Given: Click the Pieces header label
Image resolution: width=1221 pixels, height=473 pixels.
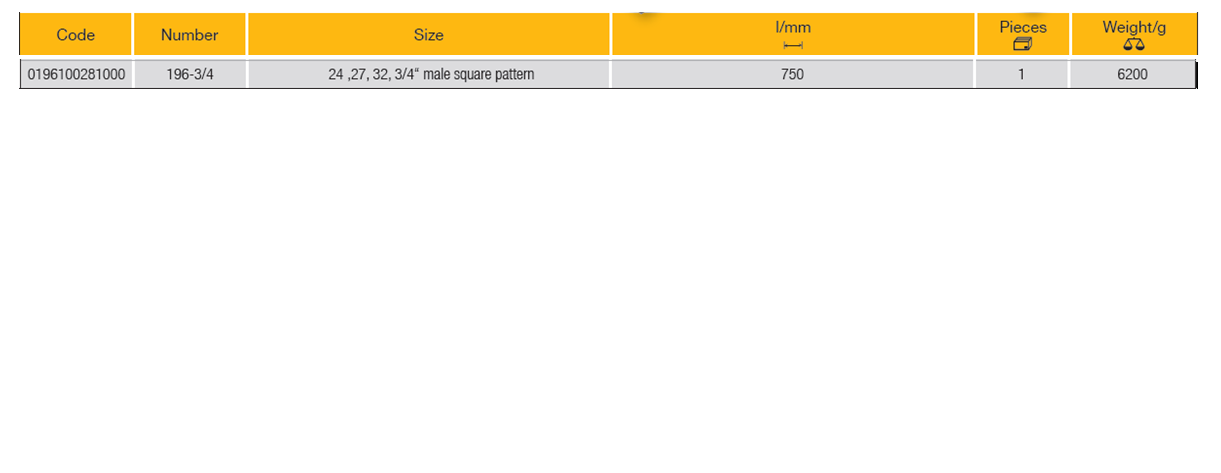Looking at the screenshot, I should pos(1023,27).
